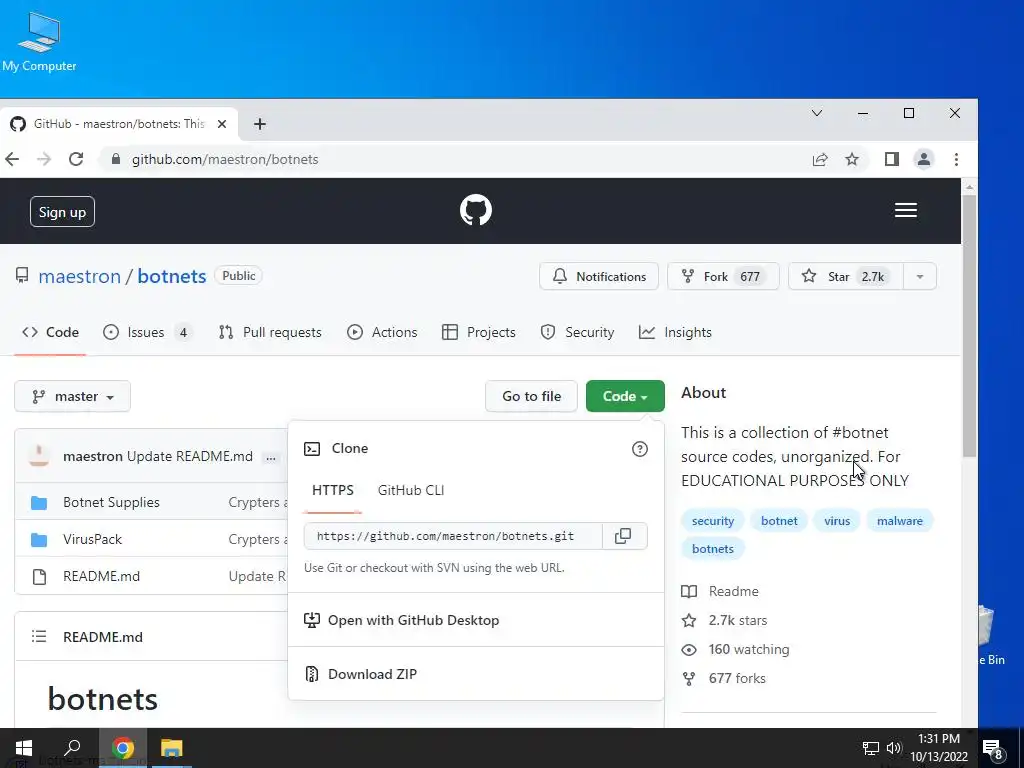The height and width of the screenshot is (768, 1024).
Task: Open the Insights tab
Action: pyautogui.click(x=675, y=332)
